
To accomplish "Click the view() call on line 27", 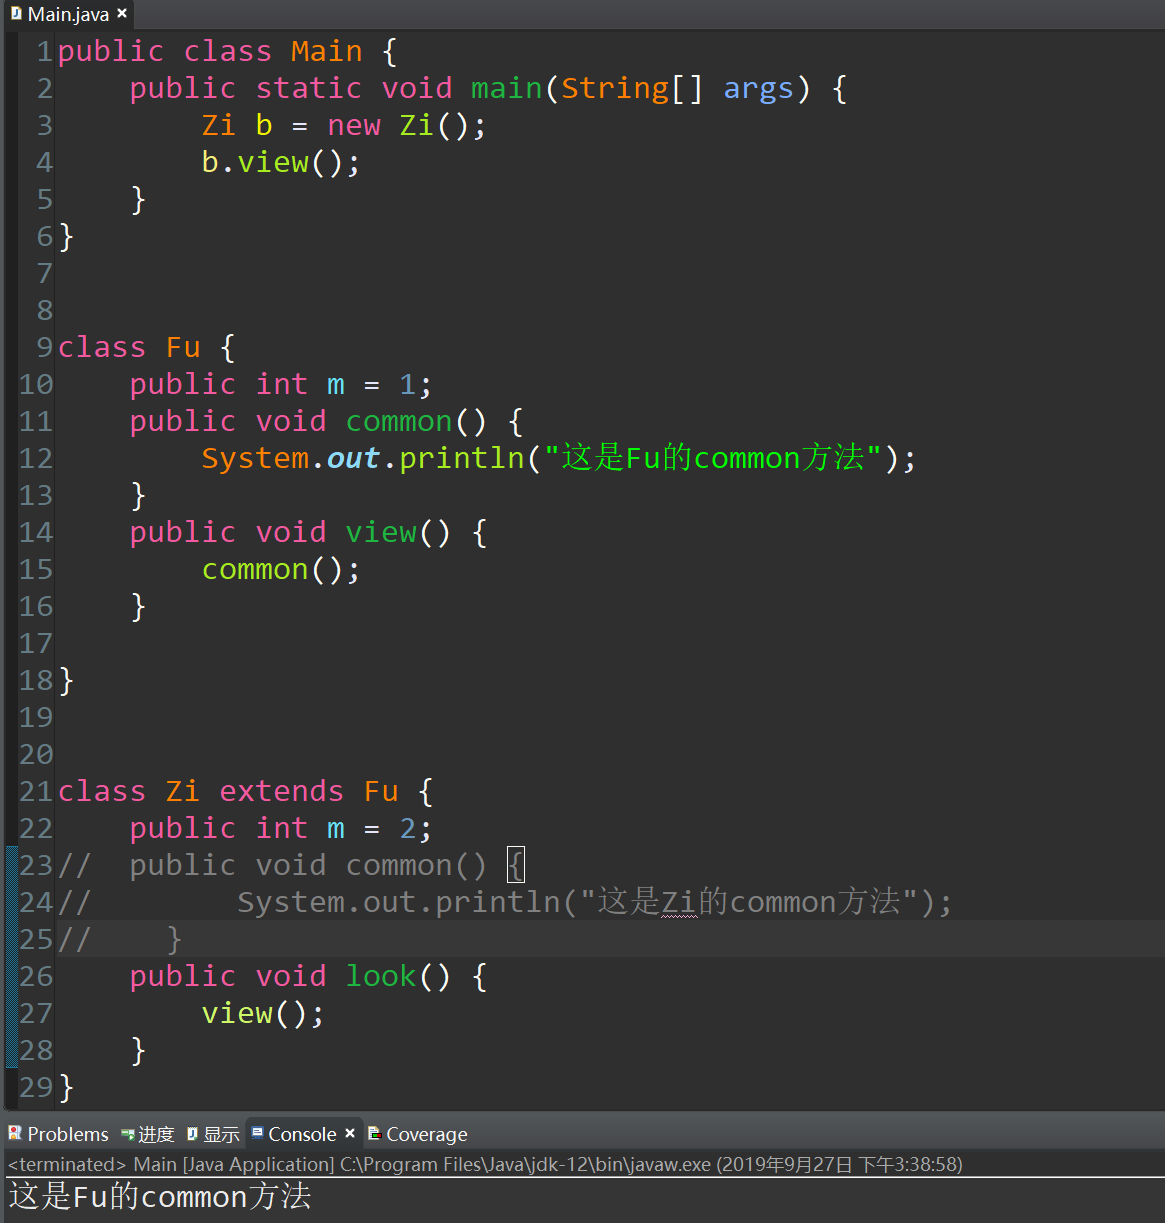I will click(263, 1013).
